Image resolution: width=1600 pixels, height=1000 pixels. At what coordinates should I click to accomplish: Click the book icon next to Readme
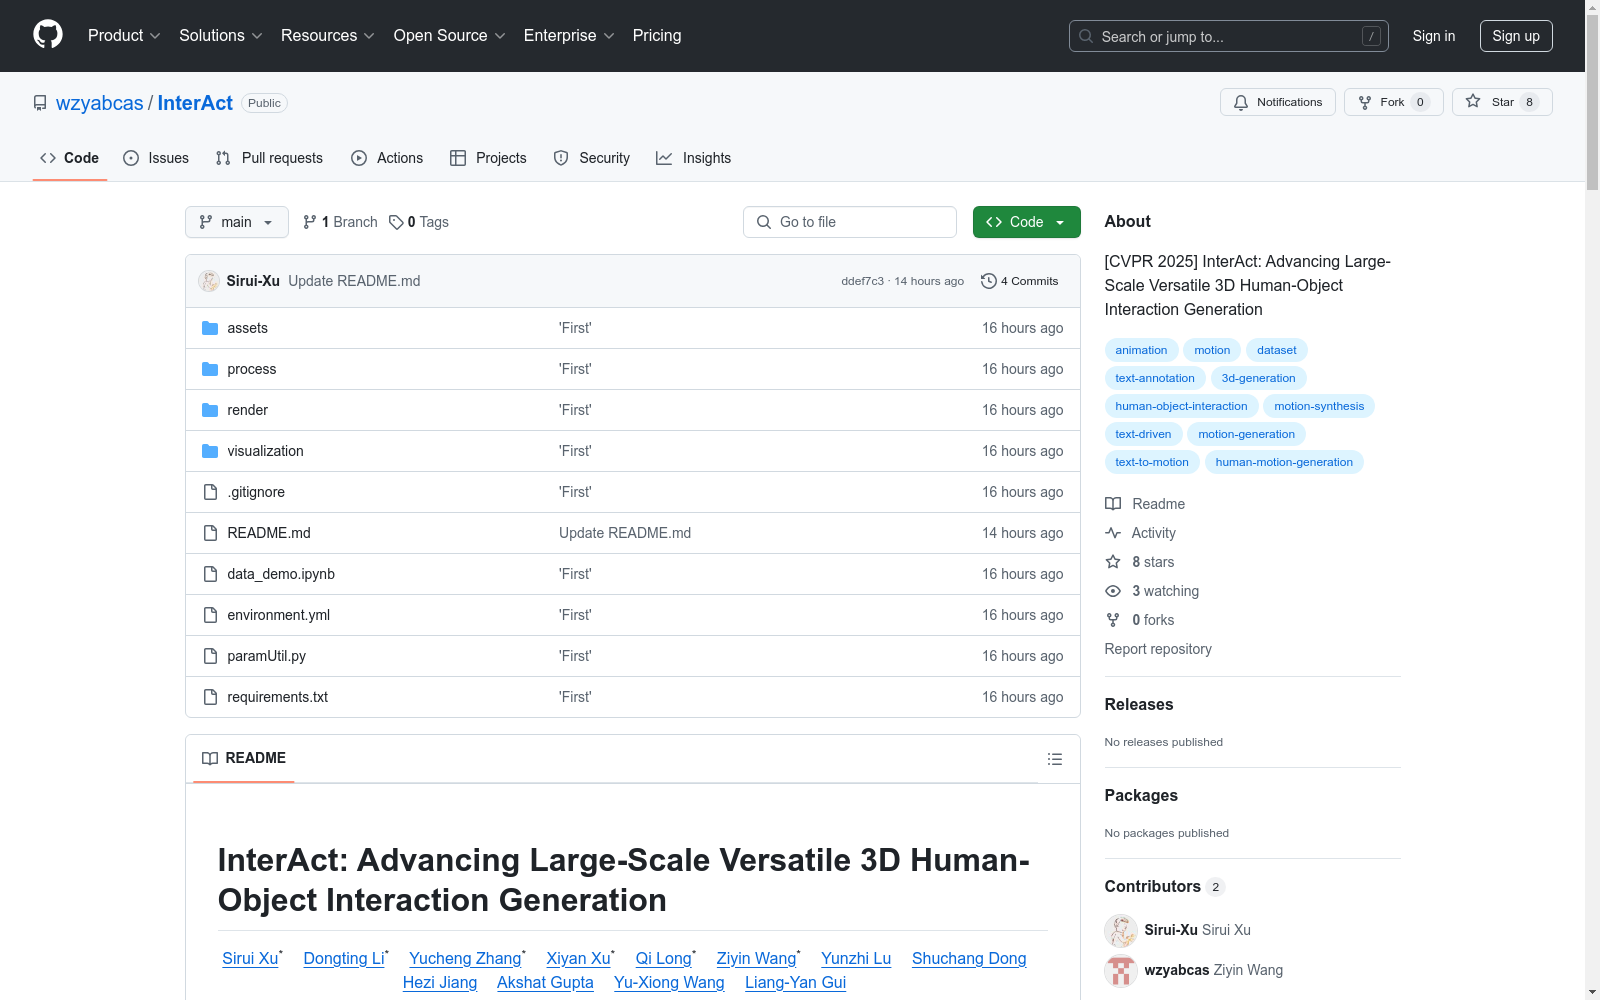pos(1113,504)
